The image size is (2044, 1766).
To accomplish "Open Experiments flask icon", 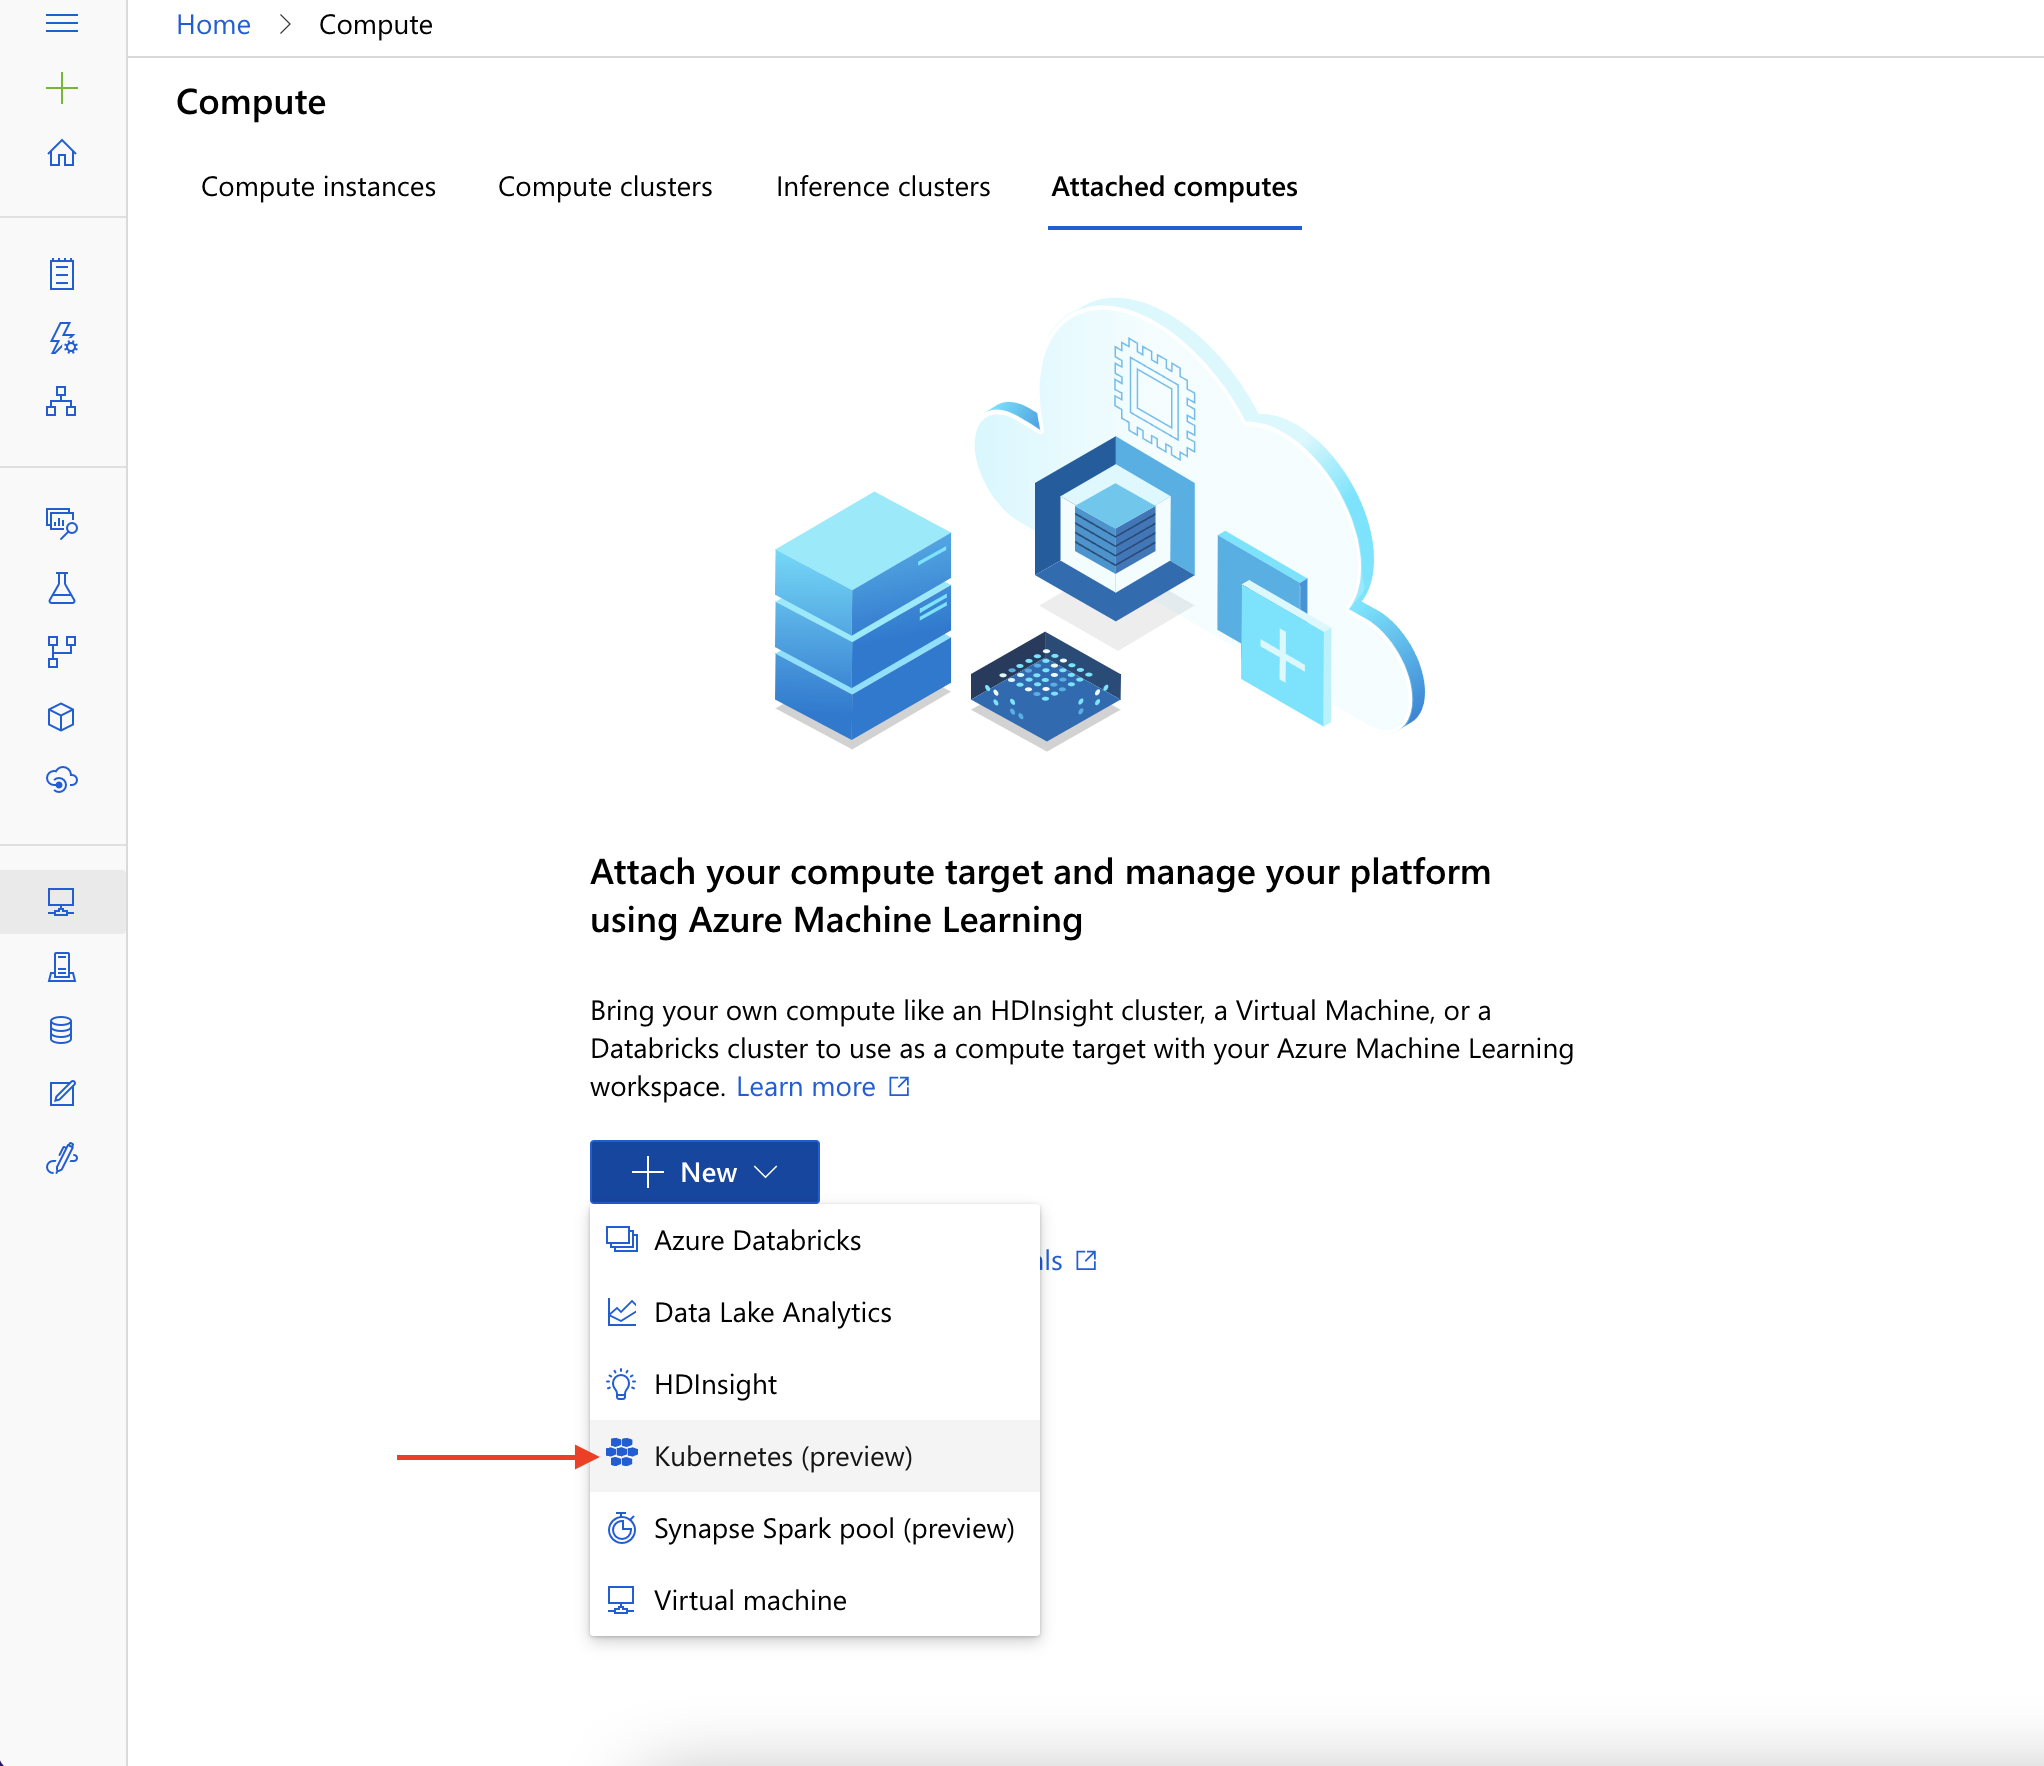I will pyautogui.click(x=62, y=587).
